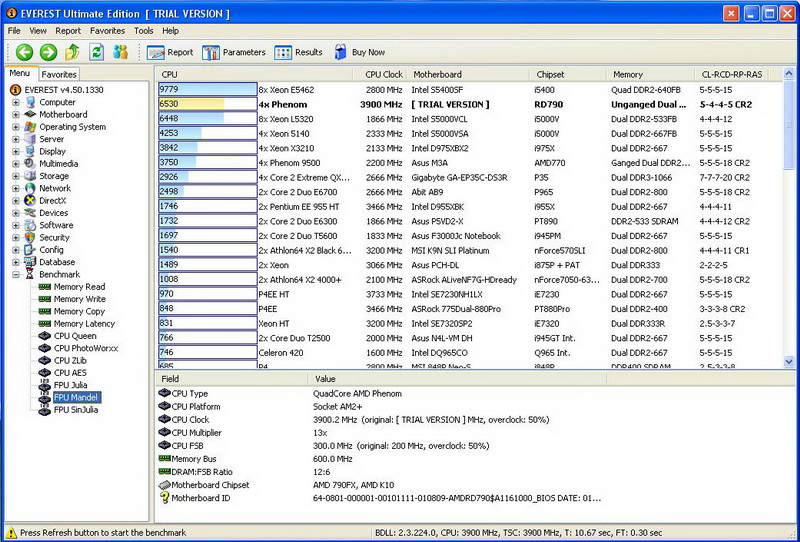The height and width of the screenshot is (542, 800).
Task: Select the 8x Xeon E5462 result row
Action: (x=469, y=90)
